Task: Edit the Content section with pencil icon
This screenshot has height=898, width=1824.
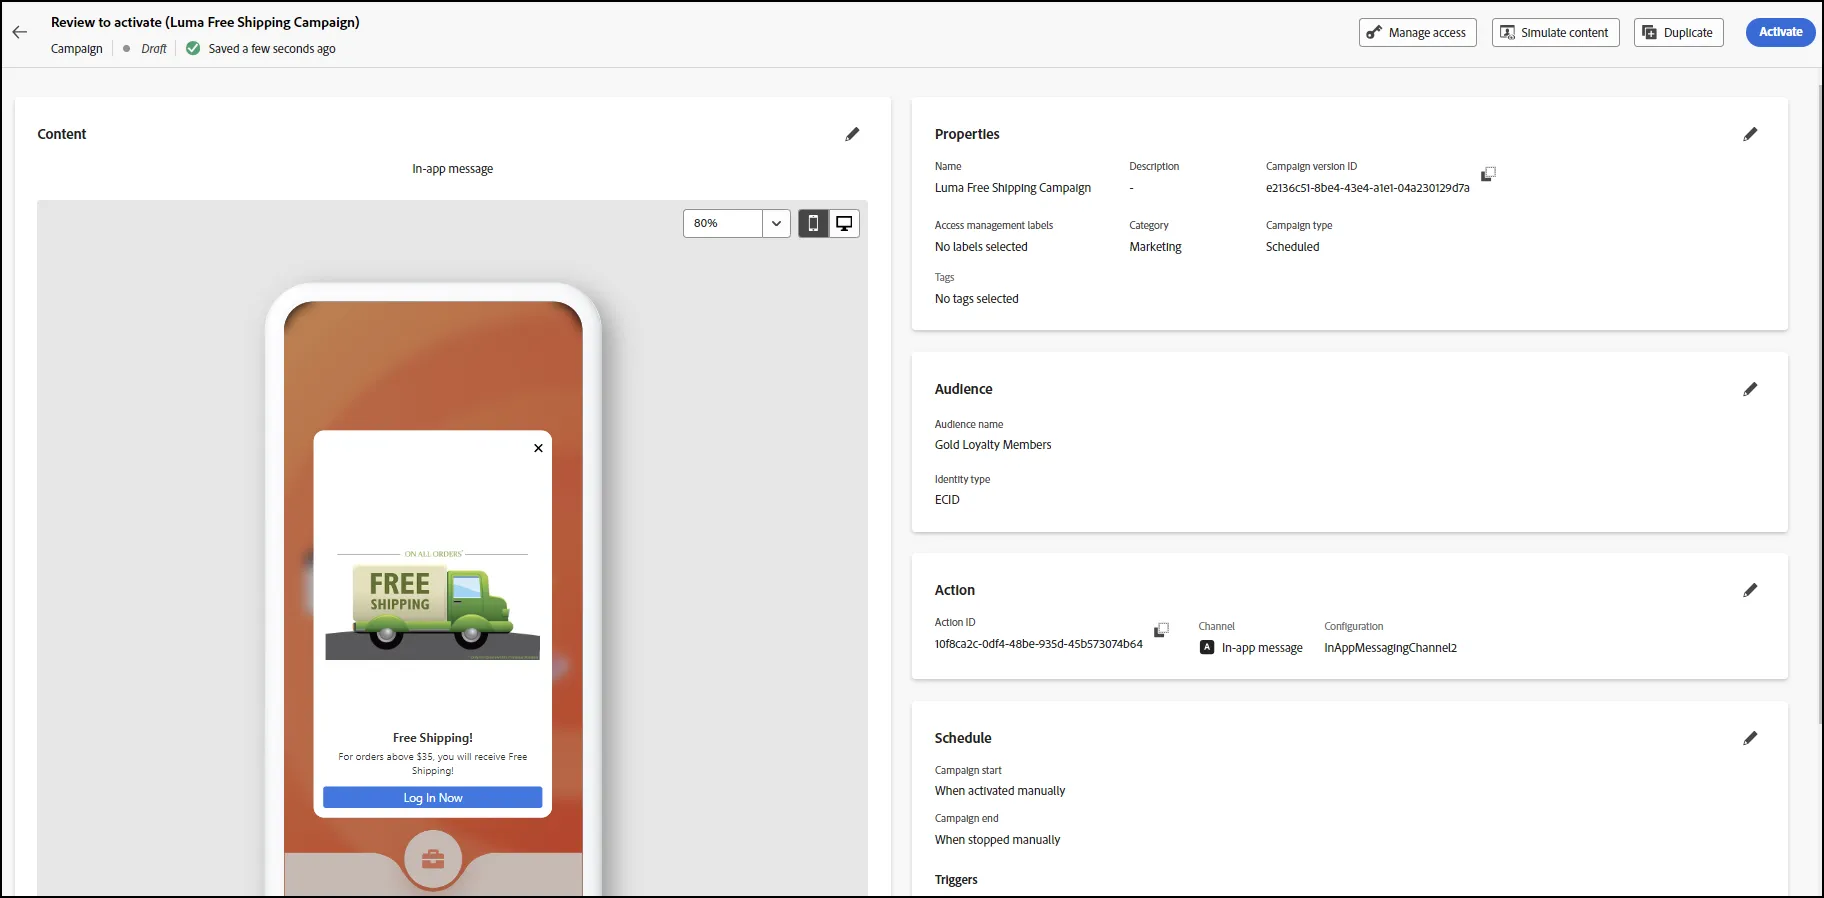Action: coord(852,134)
